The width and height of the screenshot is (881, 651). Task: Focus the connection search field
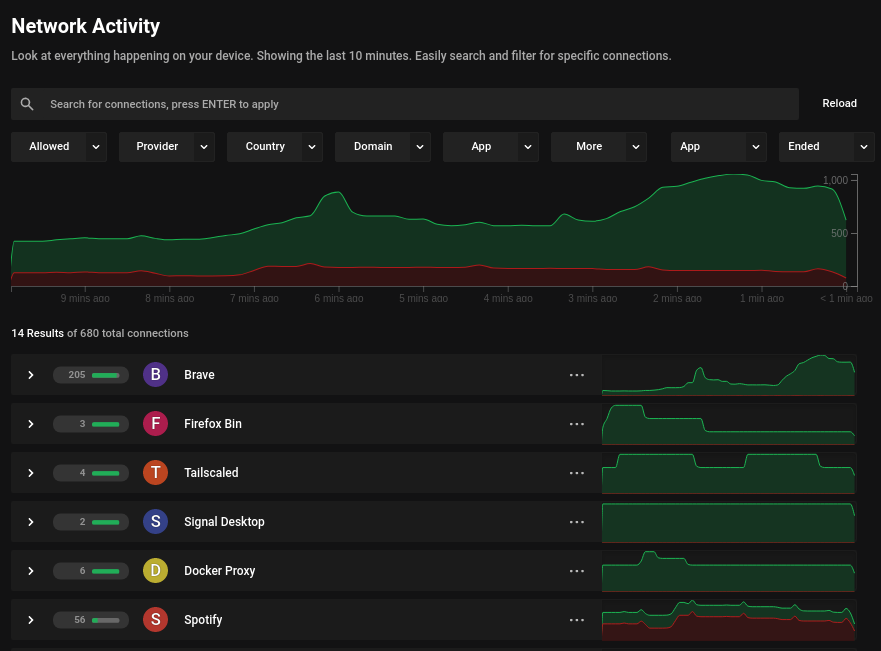[x=405, y=104]
